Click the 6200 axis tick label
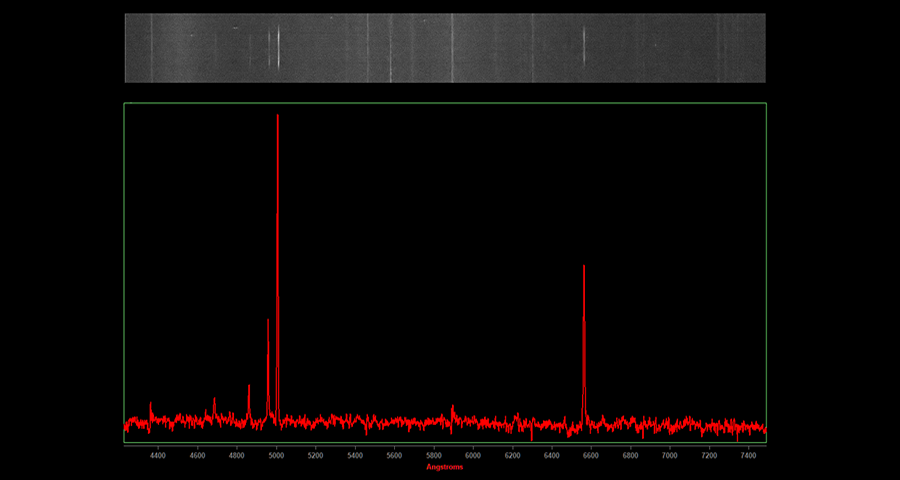900x480 pixels. (512, 455)
